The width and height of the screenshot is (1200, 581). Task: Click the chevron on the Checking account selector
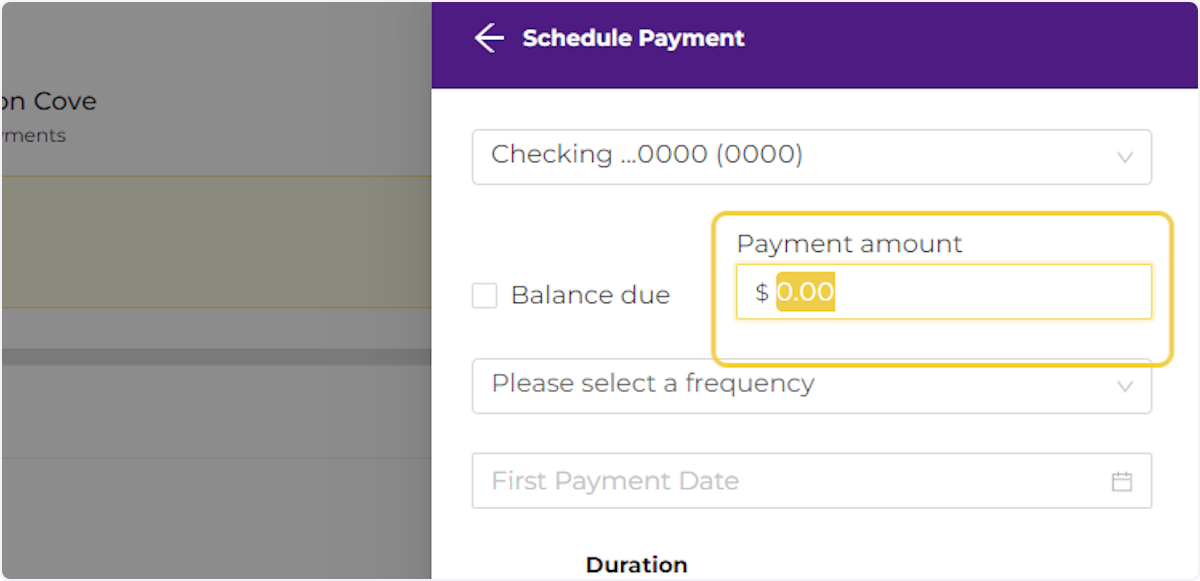[1124, 157]
